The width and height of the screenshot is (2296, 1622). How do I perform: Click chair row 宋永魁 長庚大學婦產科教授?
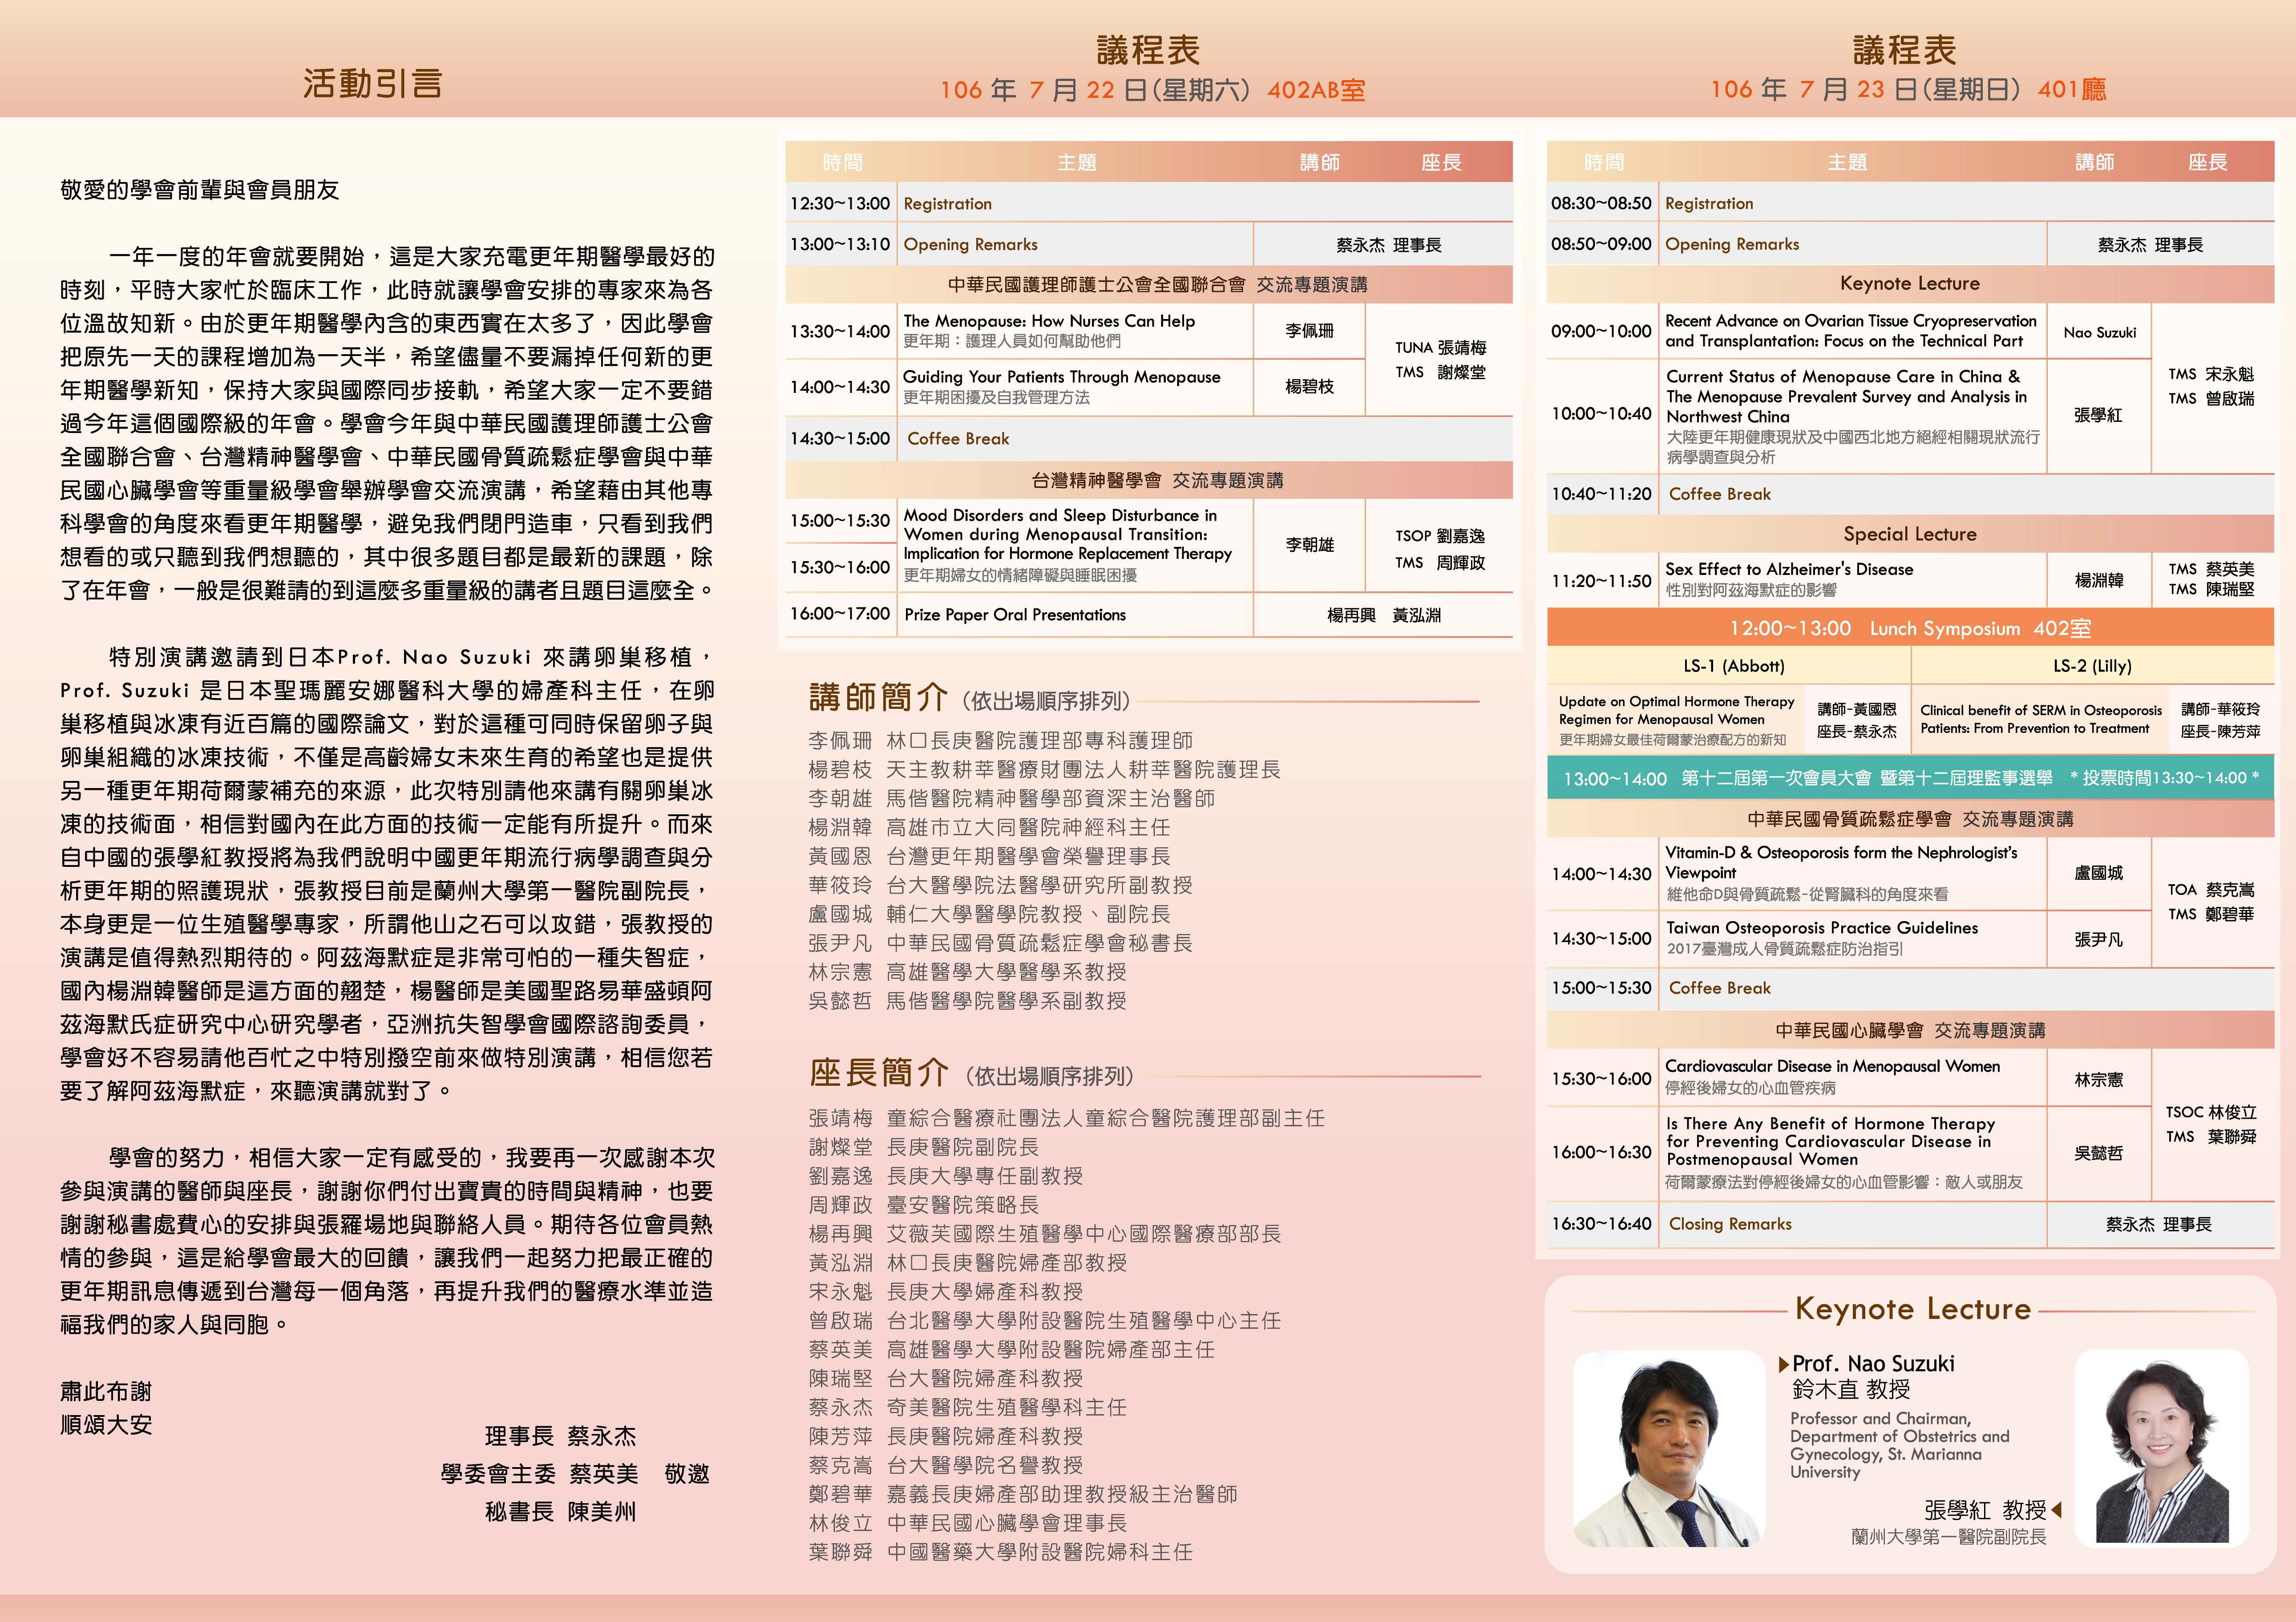[x=946, y=1292]
